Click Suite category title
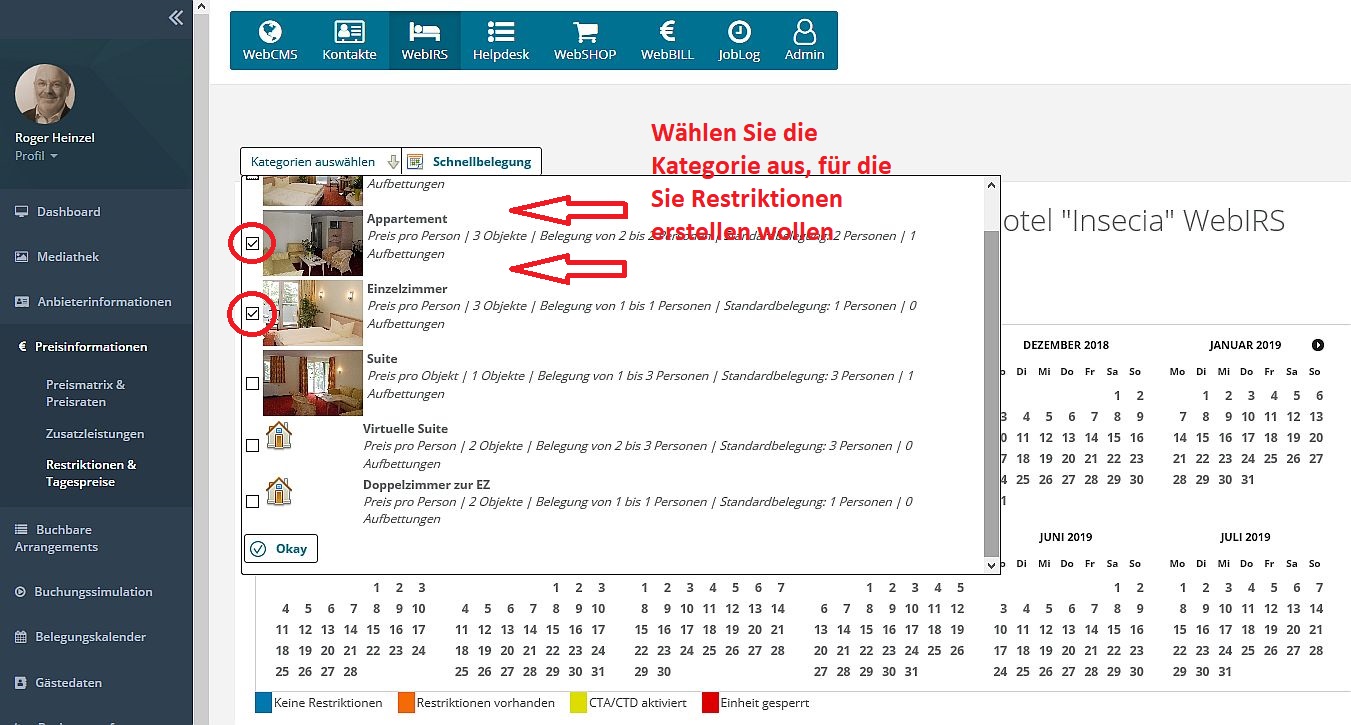The width and height of the screenshot is (1351, 725). pos(382,359)
